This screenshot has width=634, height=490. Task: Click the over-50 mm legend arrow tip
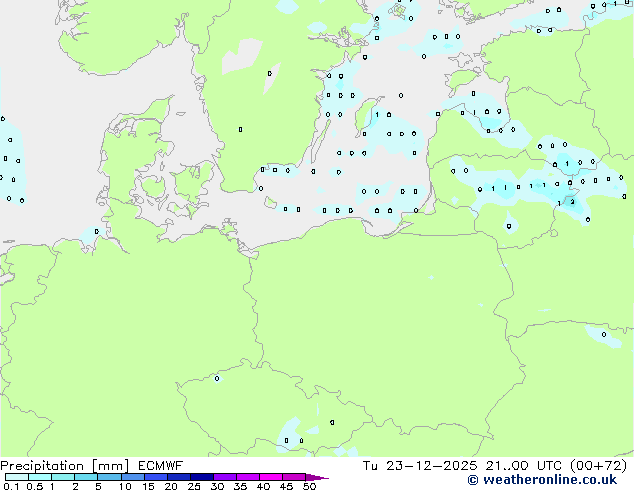(318, 477)
